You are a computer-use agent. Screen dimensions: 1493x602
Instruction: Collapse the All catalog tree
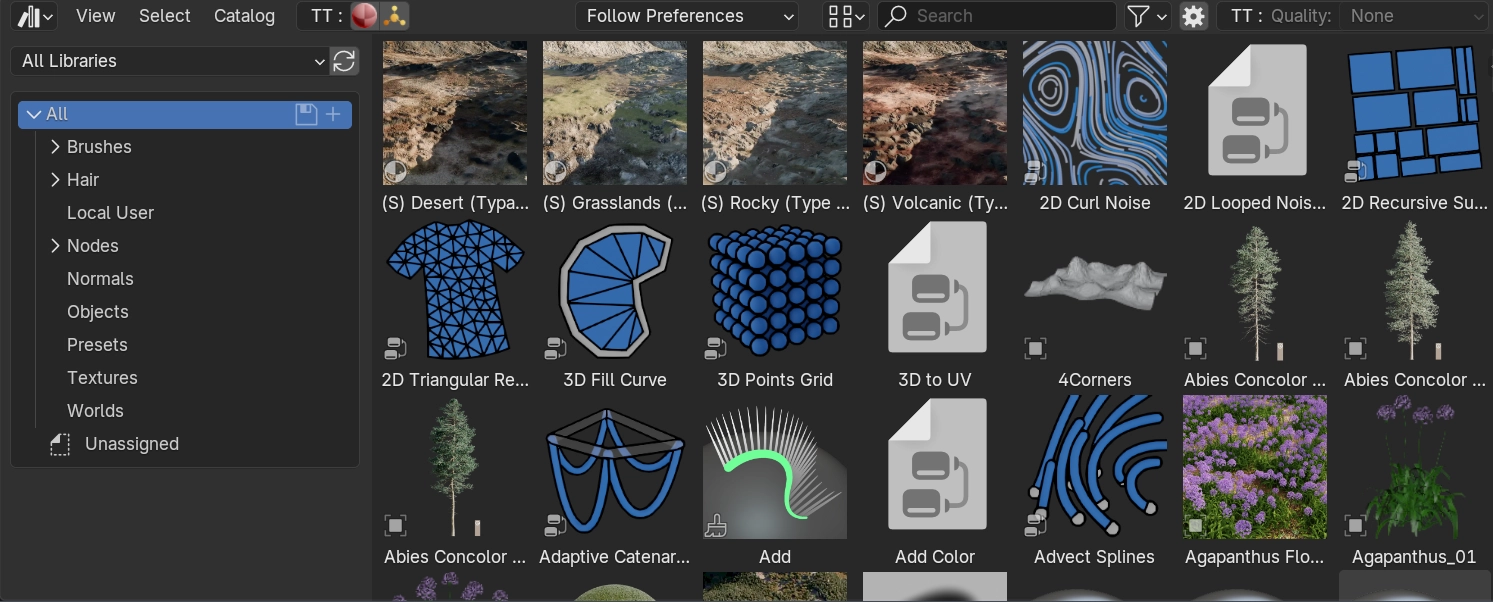[x=34, y=114]
